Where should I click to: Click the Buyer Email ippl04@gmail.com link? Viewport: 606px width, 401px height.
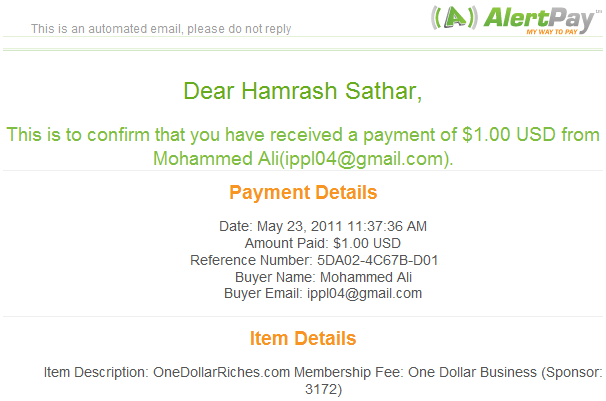click(364, 294)
